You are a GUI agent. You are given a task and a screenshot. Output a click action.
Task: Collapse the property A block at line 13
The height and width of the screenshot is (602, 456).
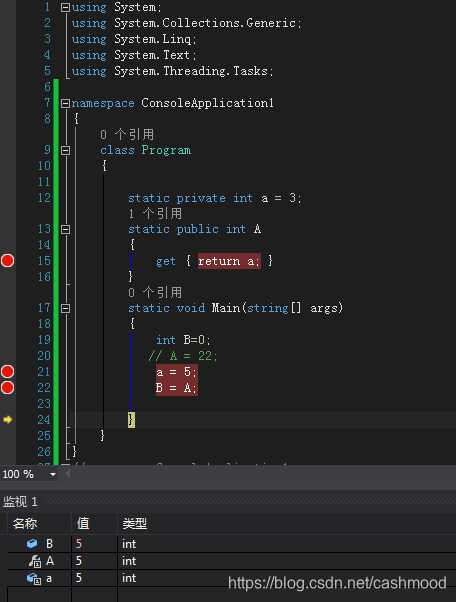[x=66, y=229]
